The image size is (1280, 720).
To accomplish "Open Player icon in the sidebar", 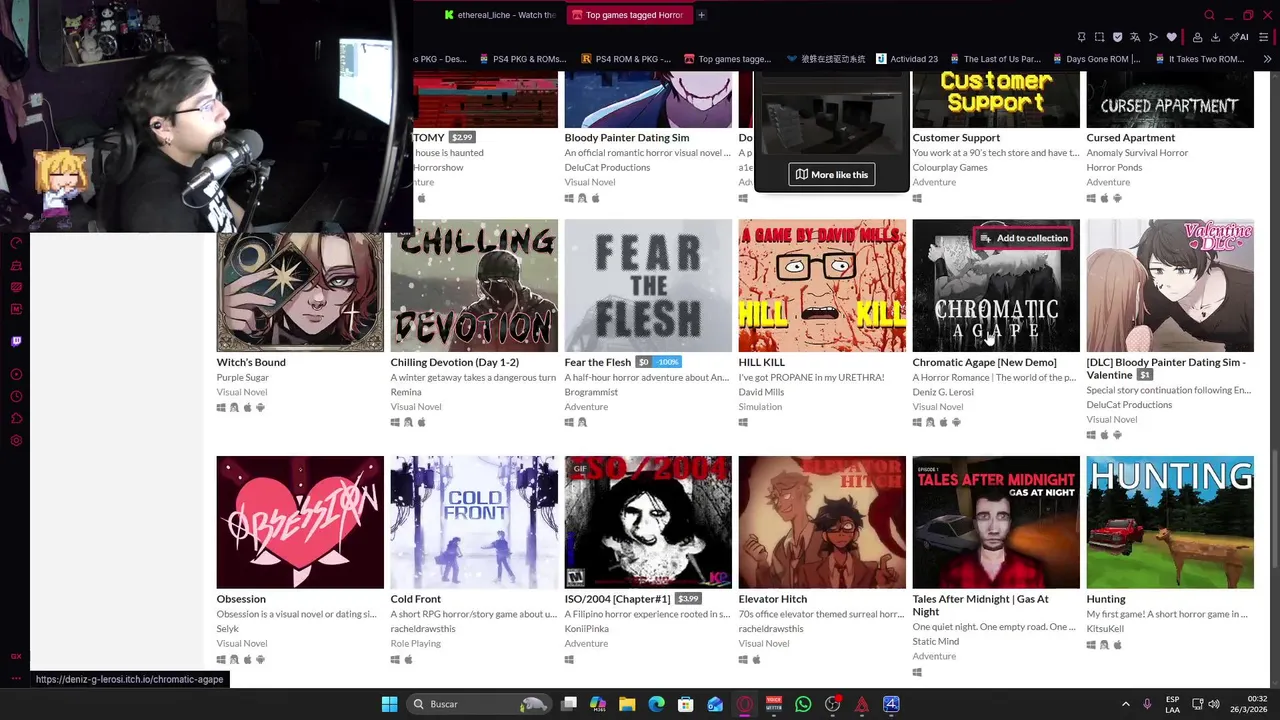I will point(16,374).
